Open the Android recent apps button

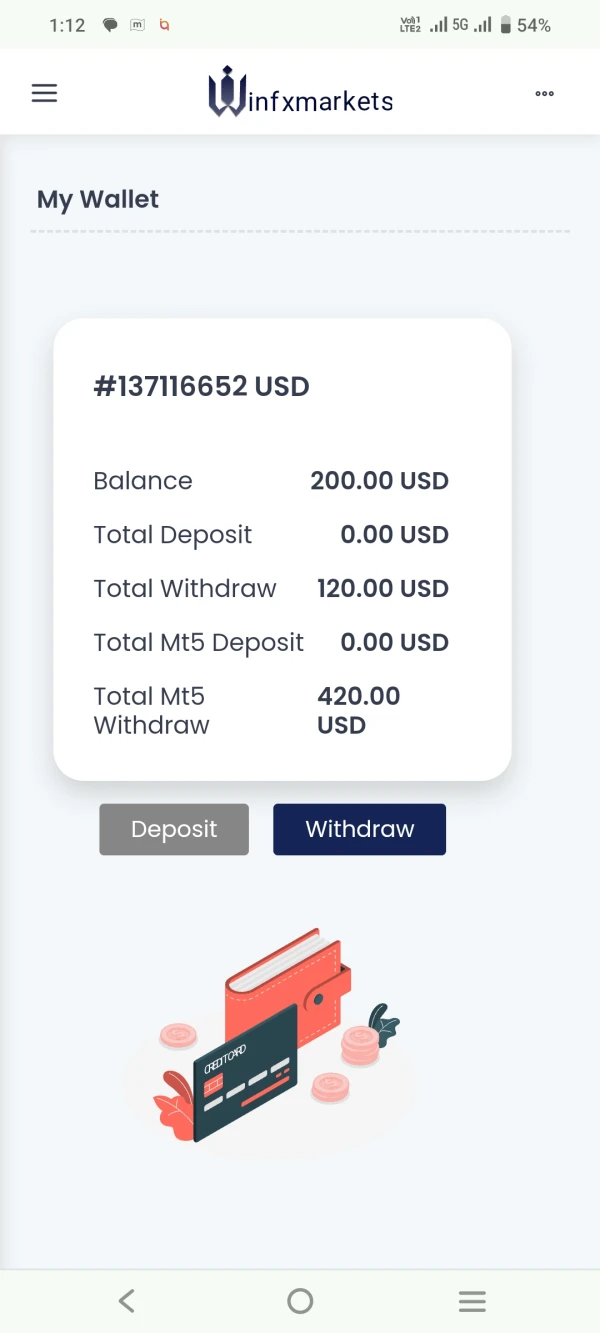pyautogui.click(x=472, y=1301)
